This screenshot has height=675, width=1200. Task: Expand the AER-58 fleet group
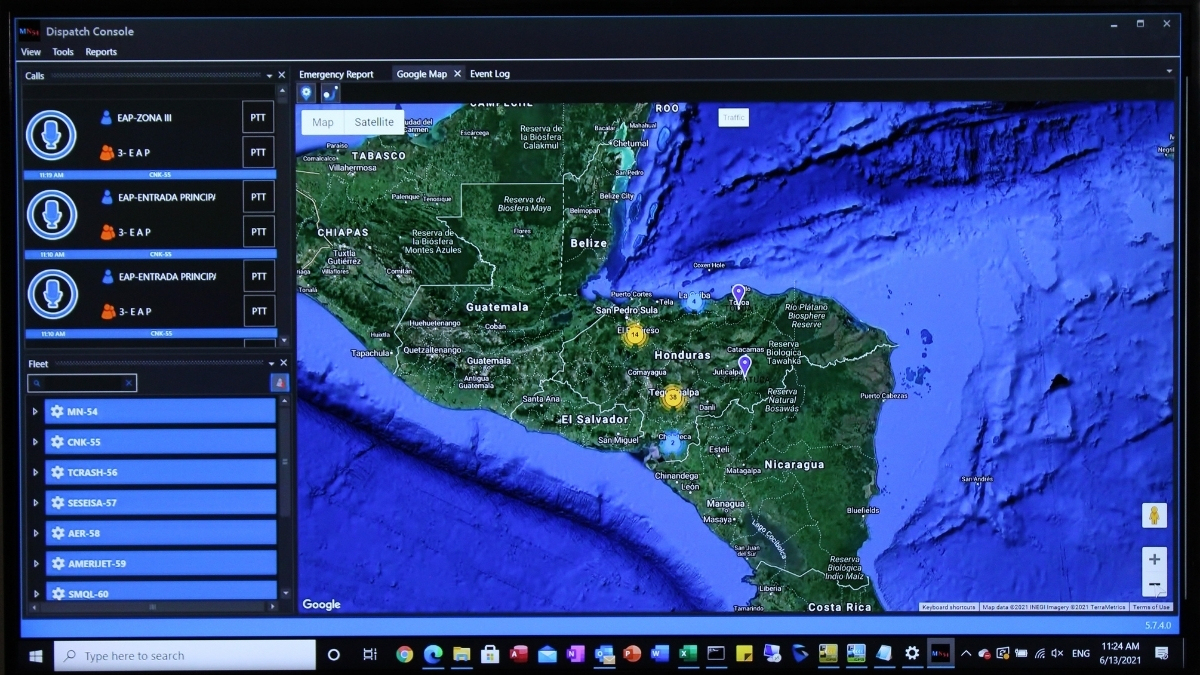coord(35,533)
